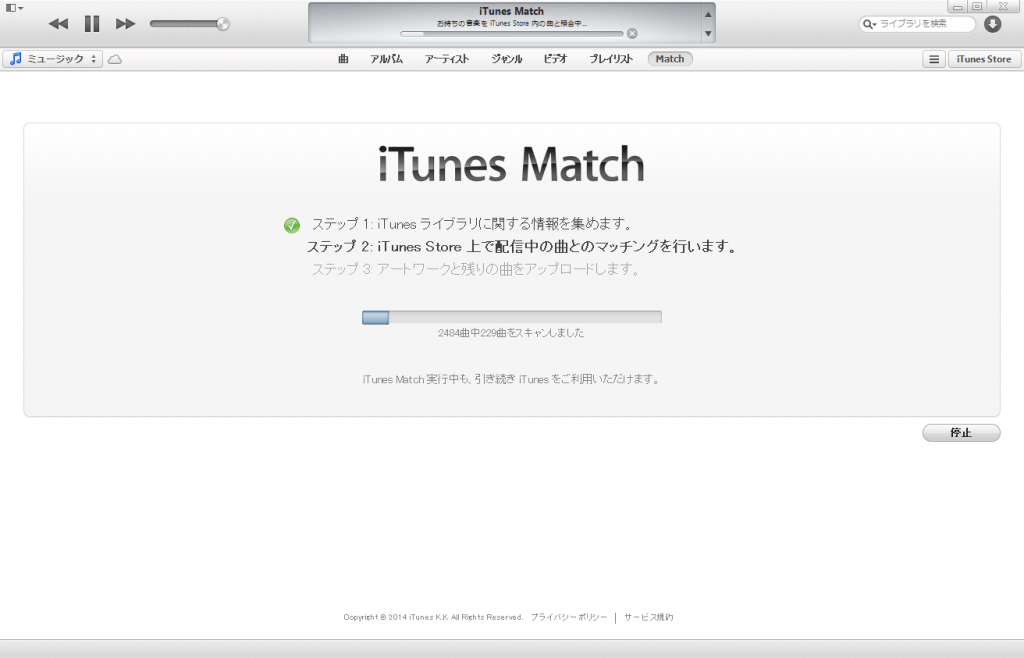Screen dimensions: 1024x658
Task: Click the iTunes Match 実行中も usage note
Action: 511,379
